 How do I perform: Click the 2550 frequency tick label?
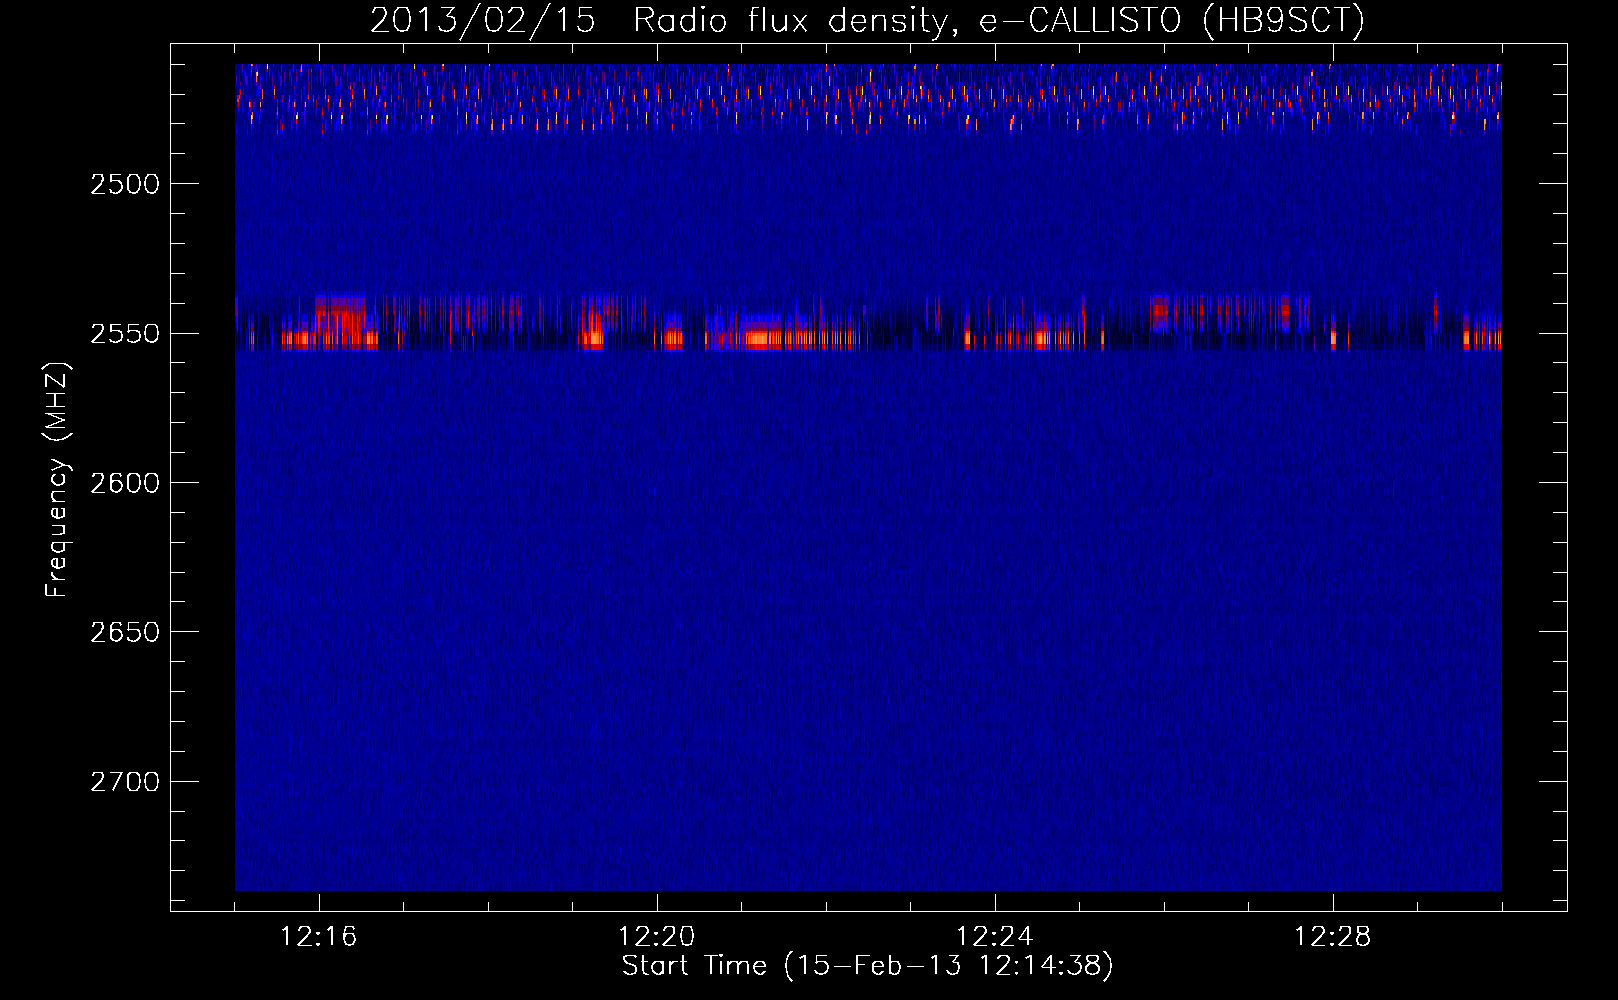click(x=125, y=334)
